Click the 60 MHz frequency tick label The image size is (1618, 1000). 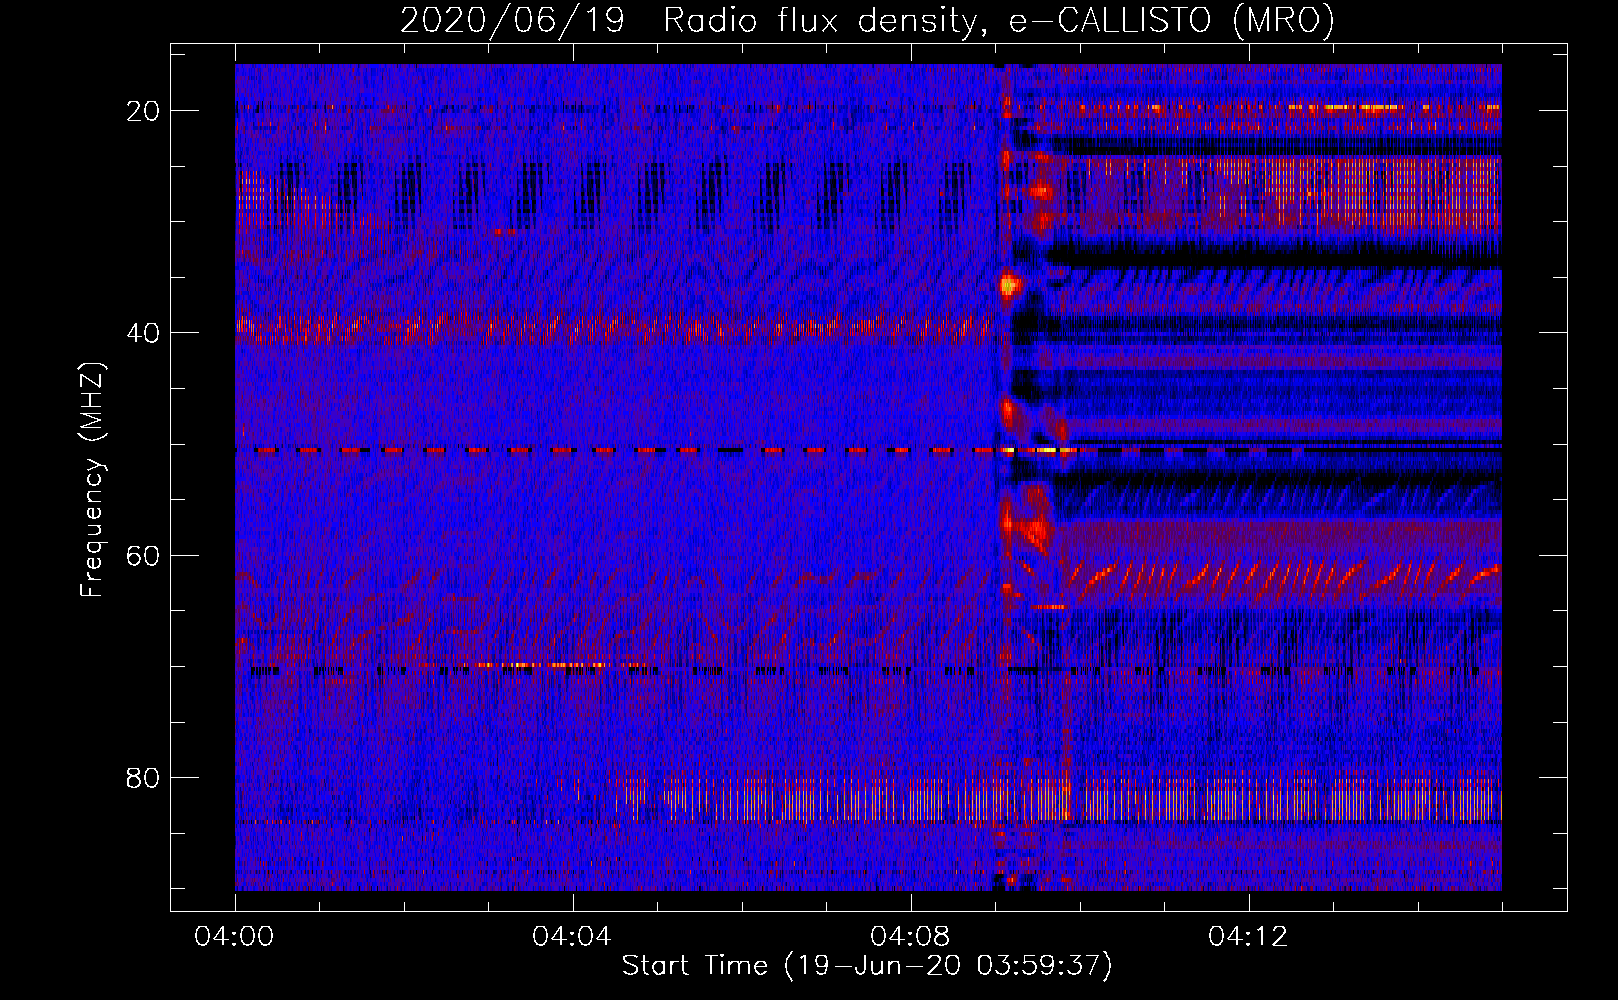[x=143, y=555]
